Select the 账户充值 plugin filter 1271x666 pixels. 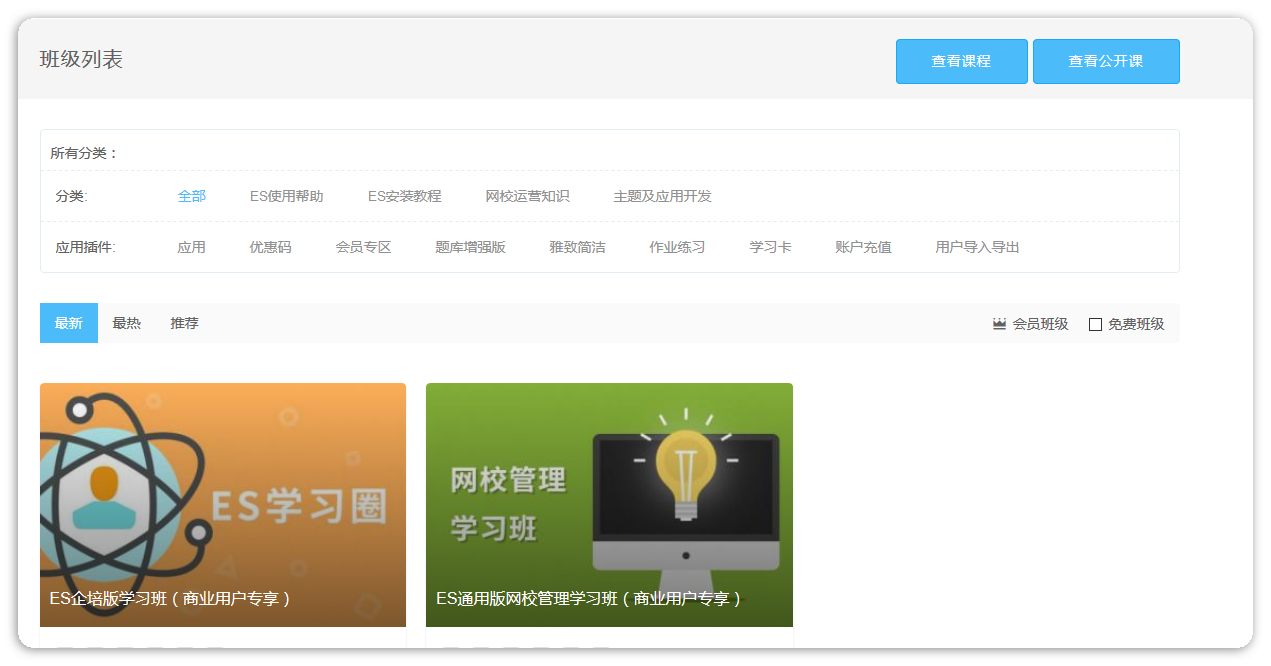point(863,247)
